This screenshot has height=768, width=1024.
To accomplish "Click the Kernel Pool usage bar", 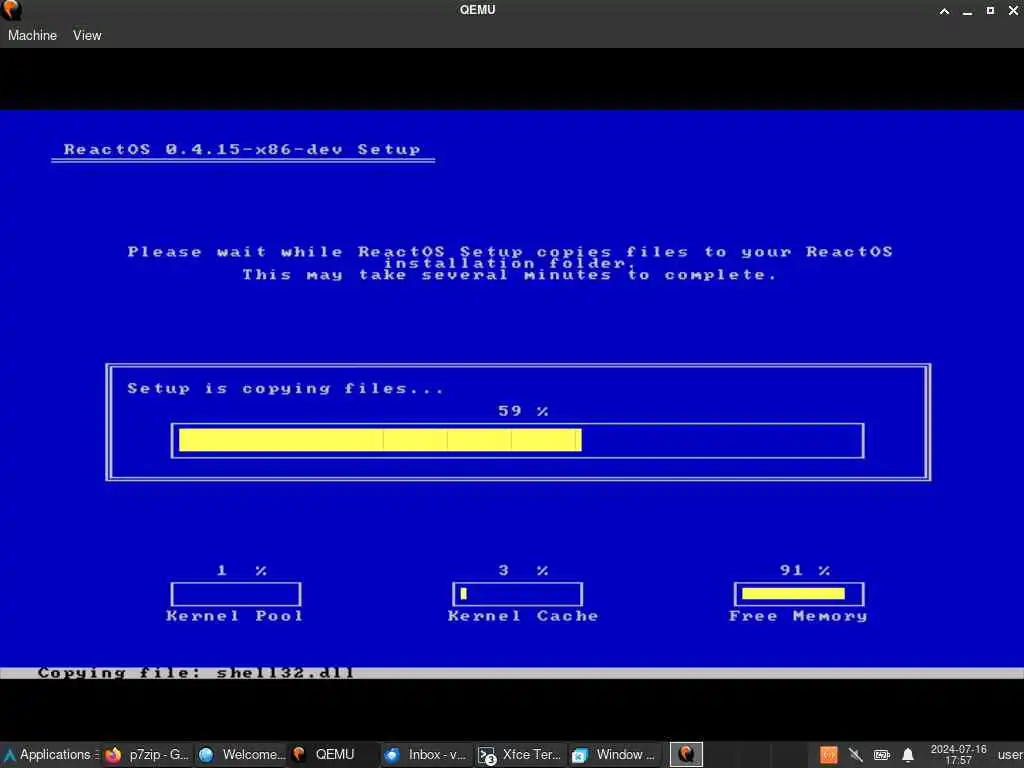I will [x=236, y=594].
